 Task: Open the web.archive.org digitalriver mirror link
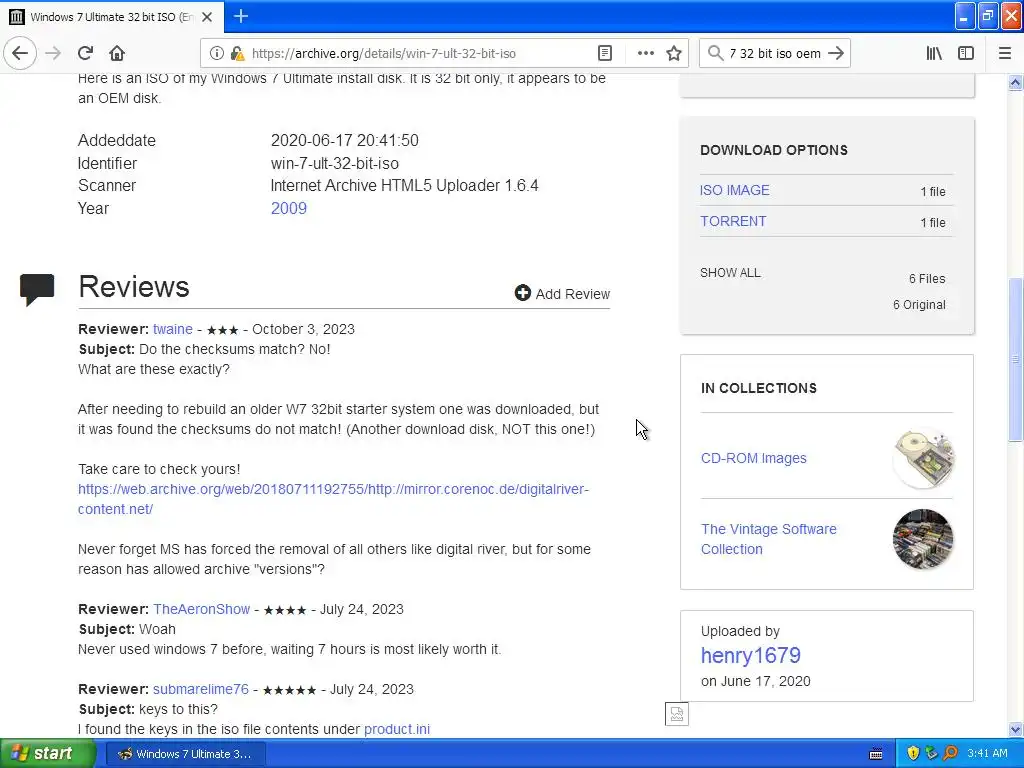pyautogui.click(x=333, y=499)
